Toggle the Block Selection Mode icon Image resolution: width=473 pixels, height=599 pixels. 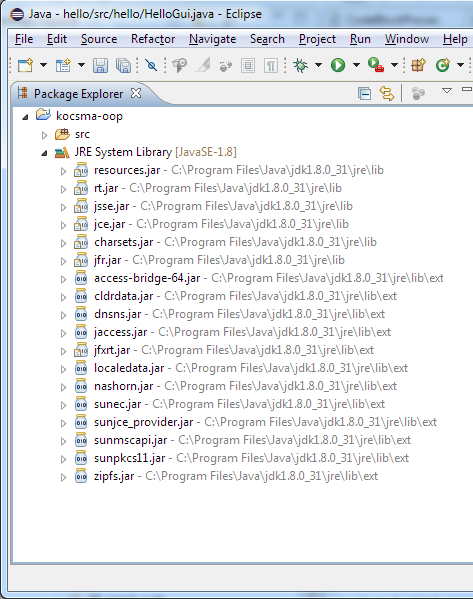pos(248,66)
